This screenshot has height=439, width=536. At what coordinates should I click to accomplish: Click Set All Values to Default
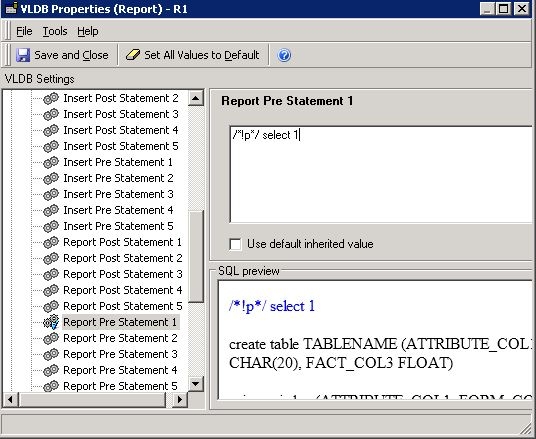192,55
